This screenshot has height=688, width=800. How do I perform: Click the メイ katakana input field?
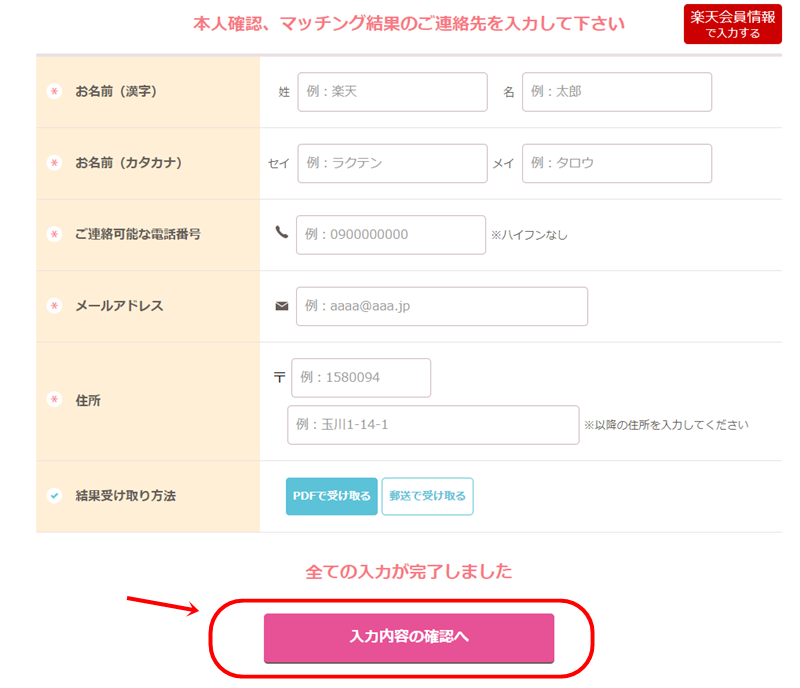click(617, 163)
